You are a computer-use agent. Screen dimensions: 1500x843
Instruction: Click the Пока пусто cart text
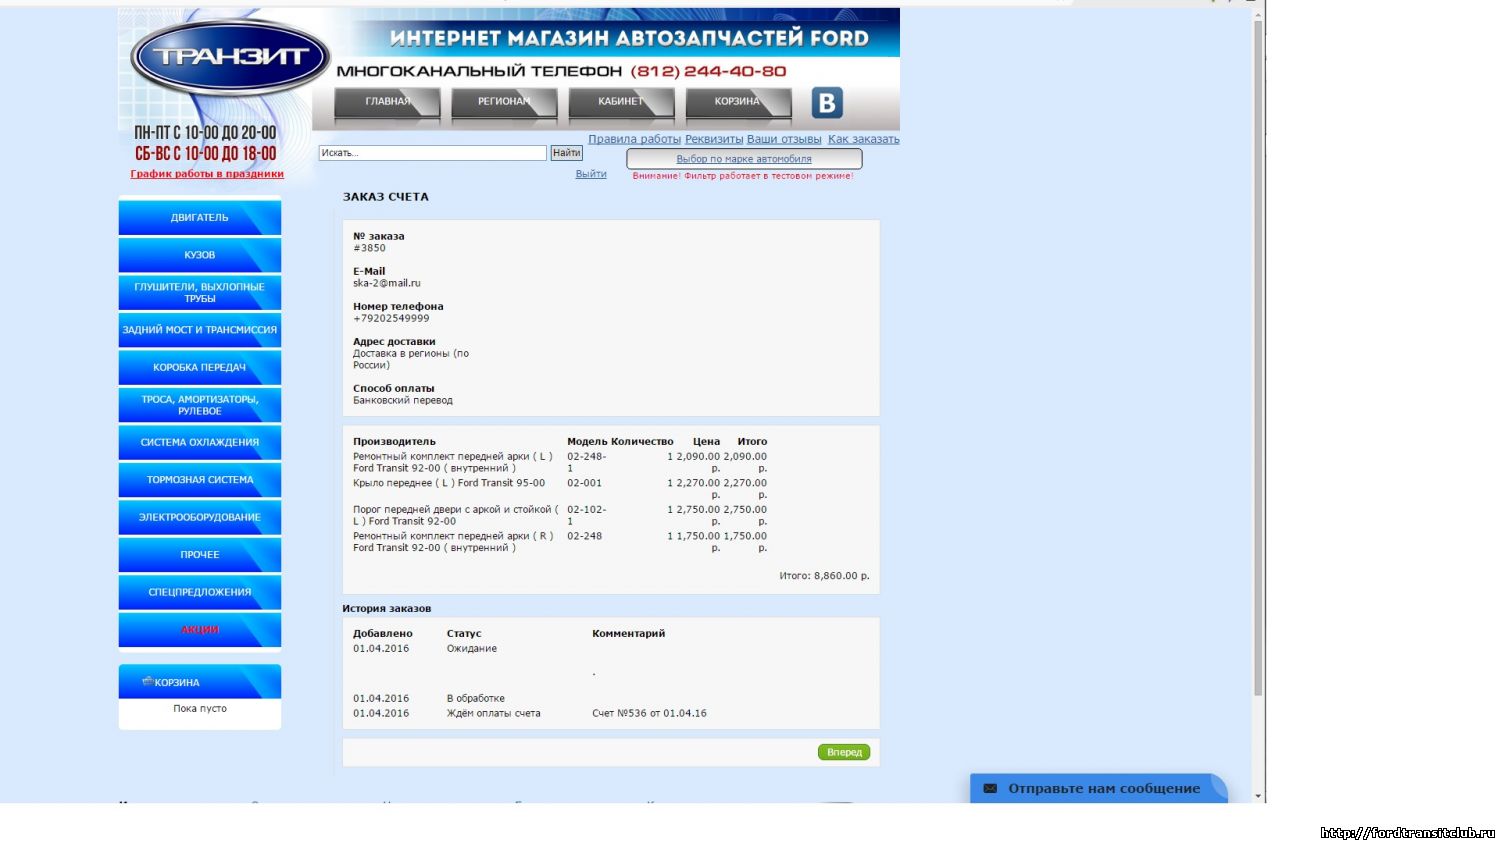coord(200,708)
